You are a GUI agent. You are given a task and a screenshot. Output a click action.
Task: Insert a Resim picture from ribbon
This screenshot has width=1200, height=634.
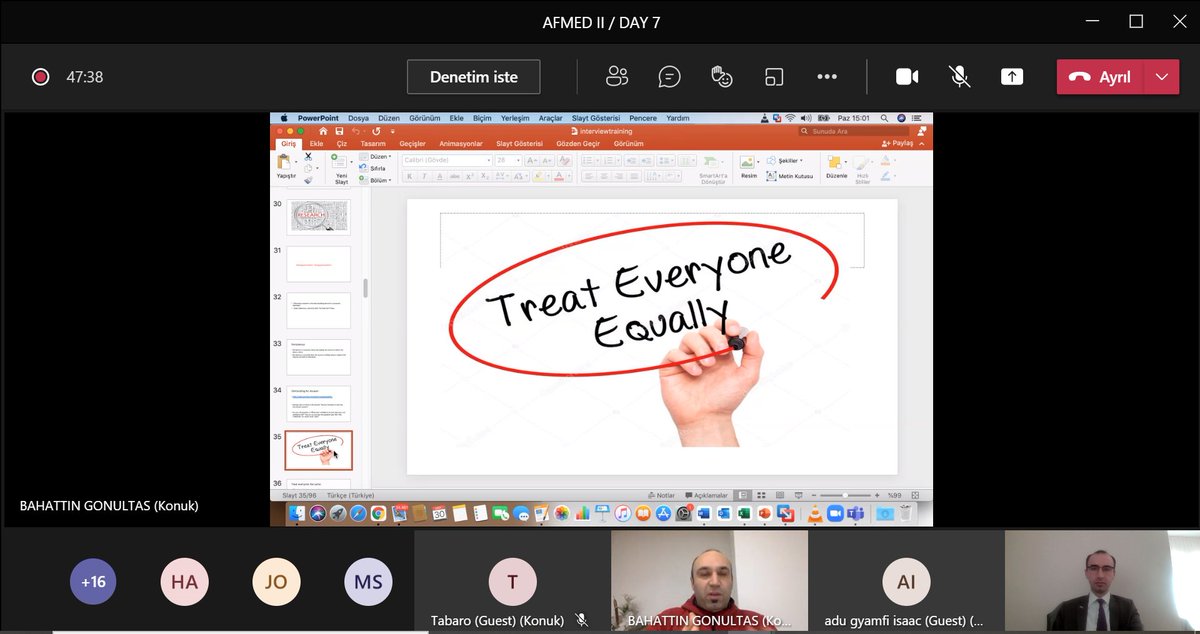(748, 166)
